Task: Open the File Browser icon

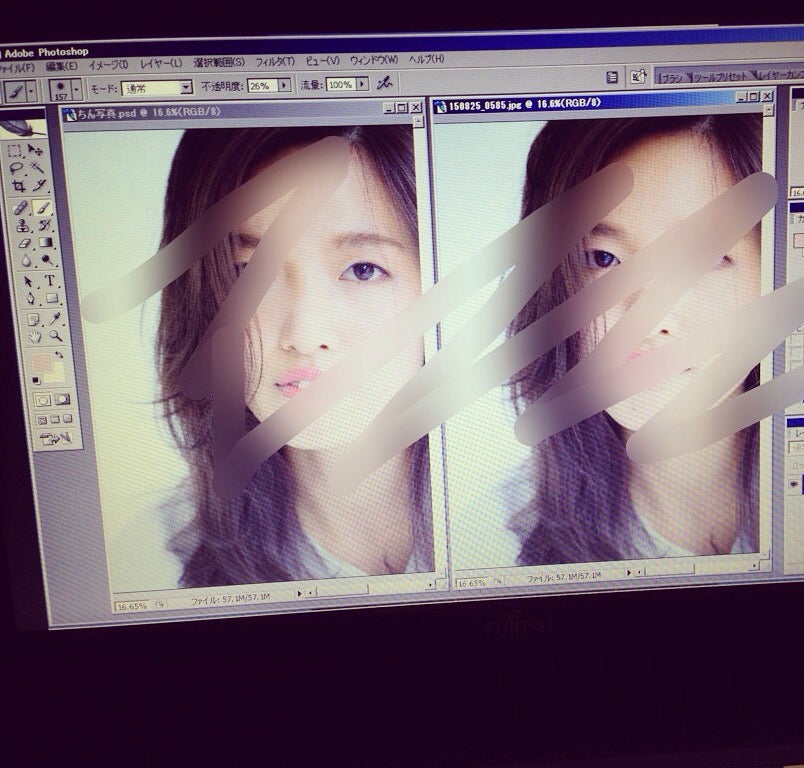Action: tap(638, 77)
